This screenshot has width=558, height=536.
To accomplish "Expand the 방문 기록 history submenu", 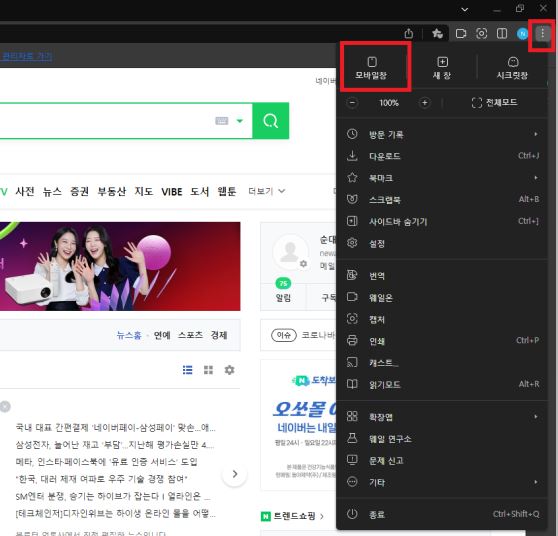I will click(x=442, y=134).
